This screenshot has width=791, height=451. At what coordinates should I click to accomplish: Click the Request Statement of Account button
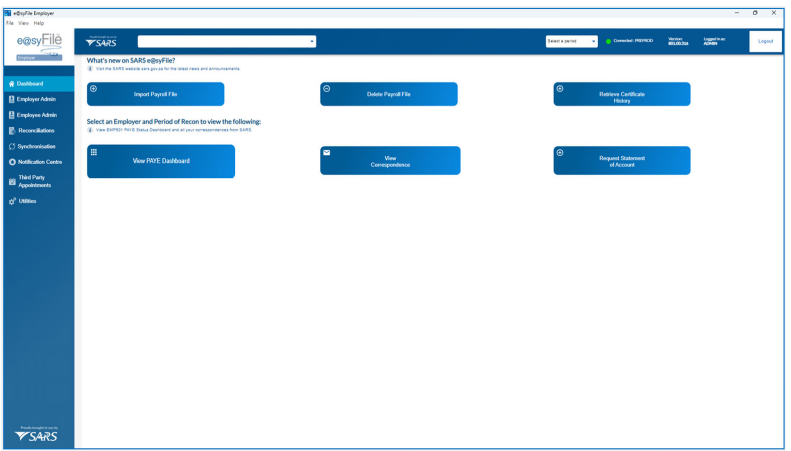point(621,160)
